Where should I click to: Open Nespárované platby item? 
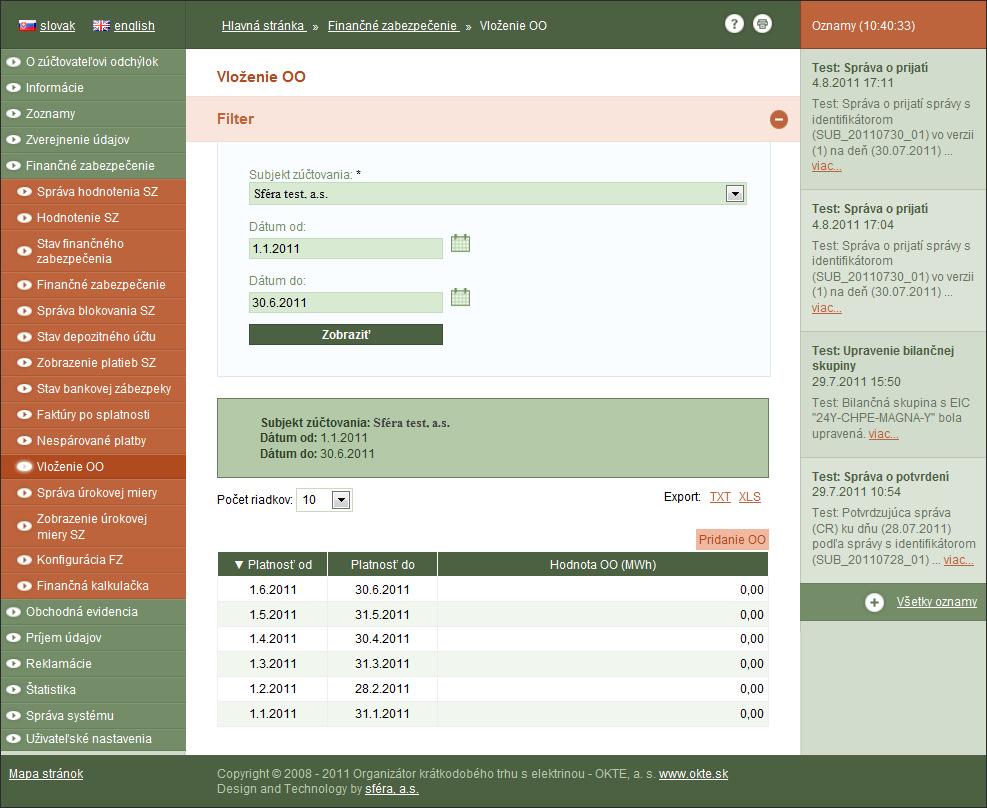pos(93,440)
